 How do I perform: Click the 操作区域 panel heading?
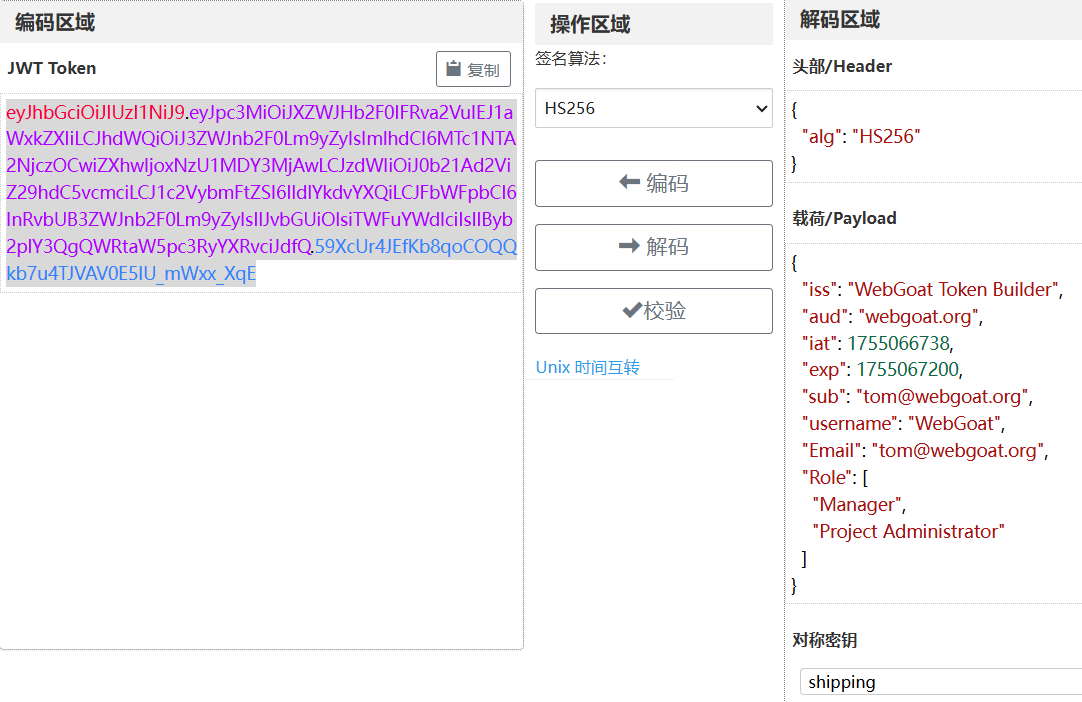[590, 25]
